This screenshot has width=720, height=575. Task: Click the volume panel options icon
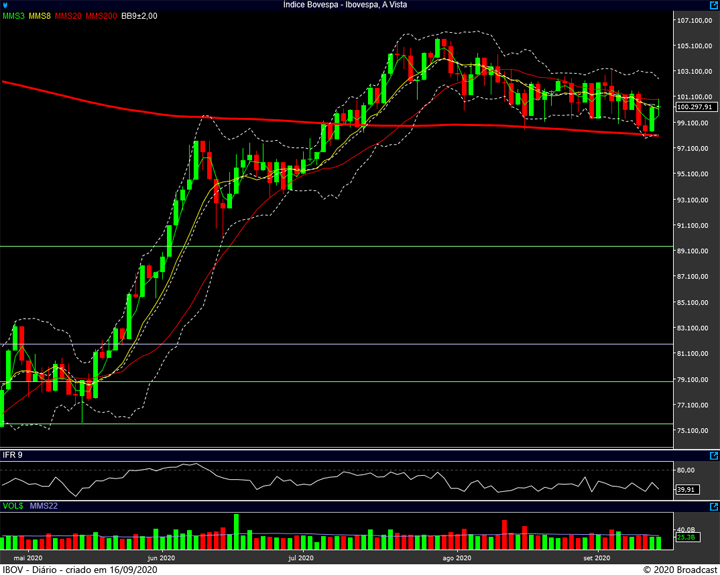pos(713,508)
